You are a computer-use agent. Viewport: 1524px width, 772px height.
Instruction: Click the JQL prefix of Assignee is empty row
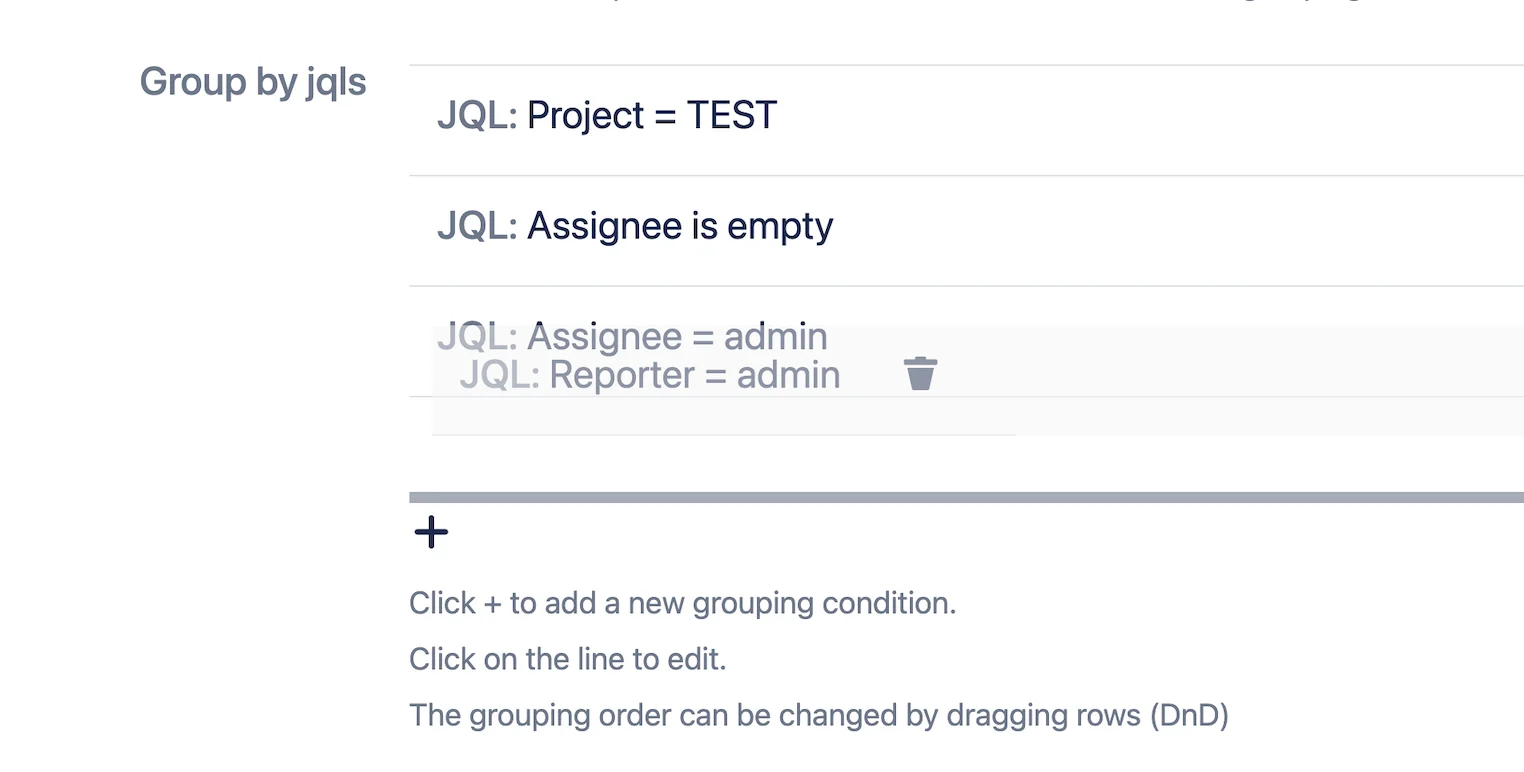477,227
